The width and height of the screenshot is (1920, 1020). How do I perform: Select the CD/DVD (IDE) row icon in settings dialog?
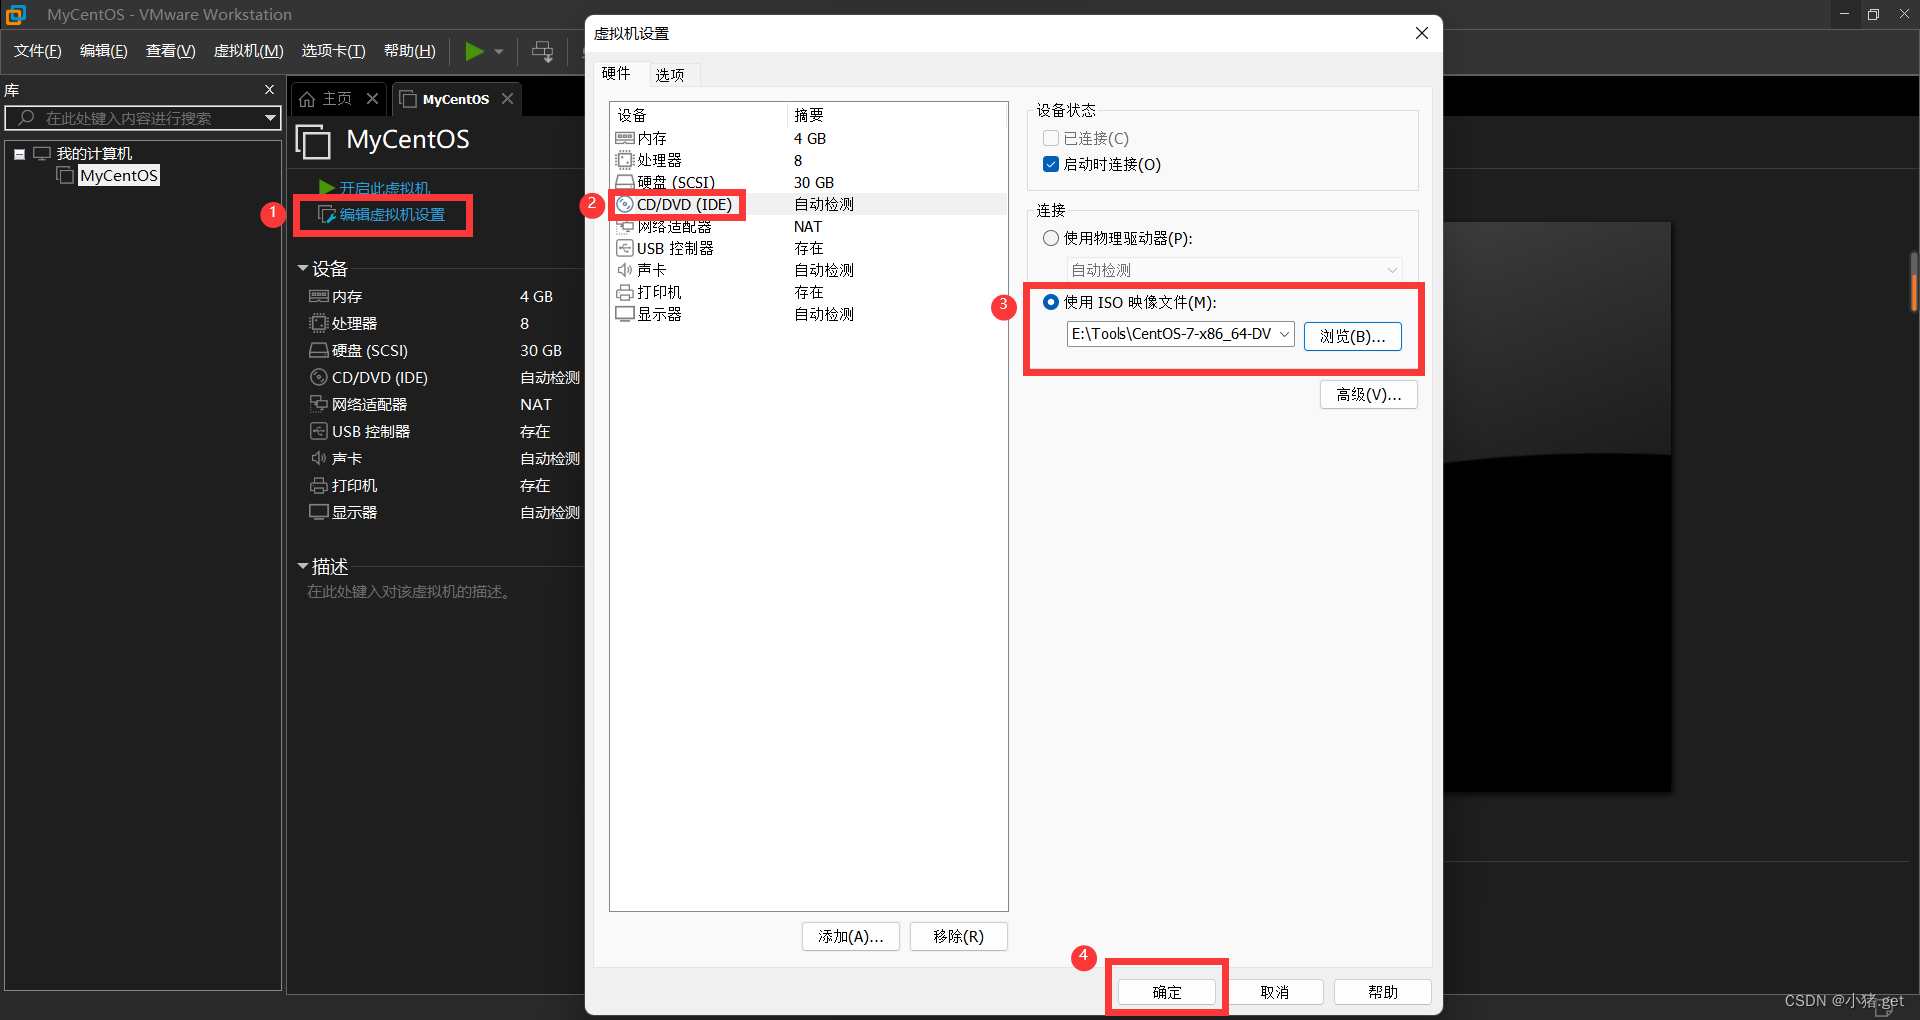(625, 204)
